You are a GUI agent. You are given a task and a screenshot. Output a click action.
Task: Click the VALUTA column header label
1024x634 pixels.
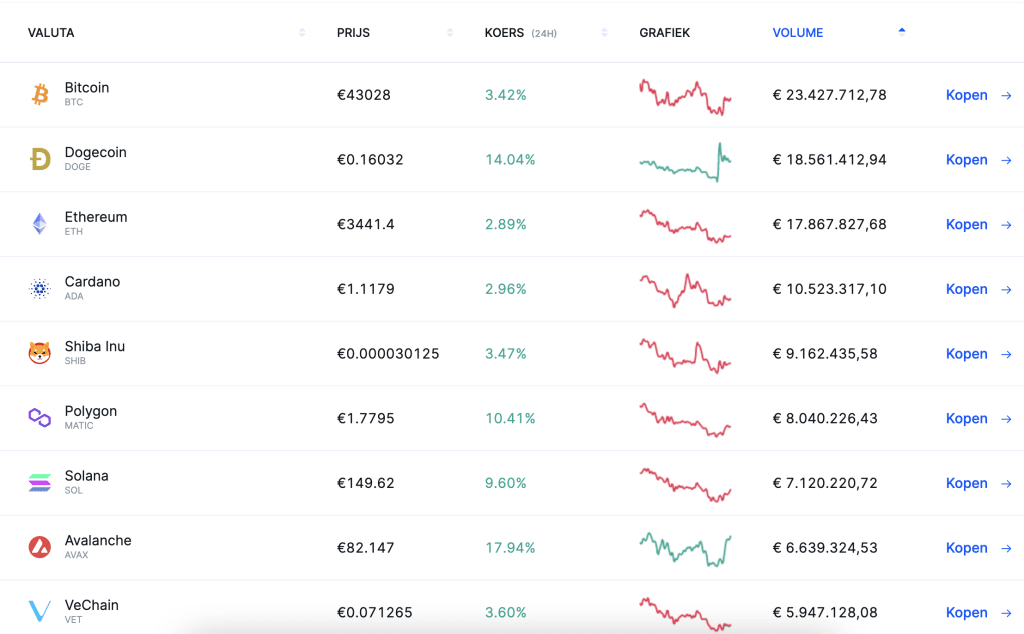pos(51,33)
